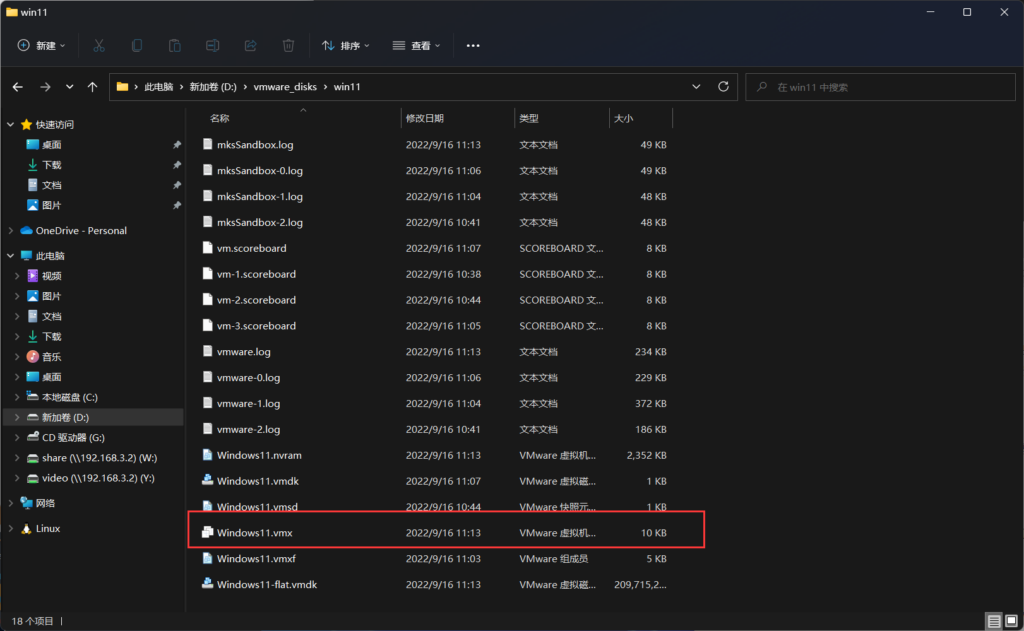Expand the OneDrive - Personal node

(x=10, y=231)
